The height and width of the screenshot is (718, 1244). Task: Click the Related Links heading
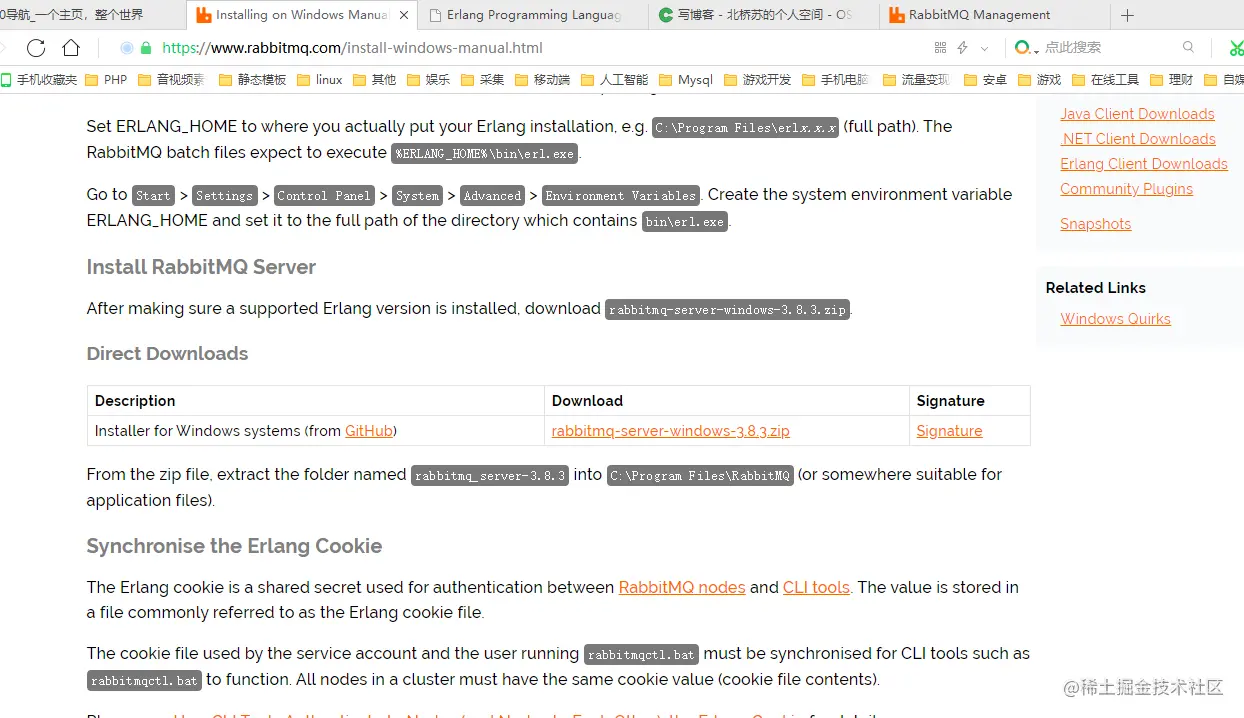(x=1096, y=288)
